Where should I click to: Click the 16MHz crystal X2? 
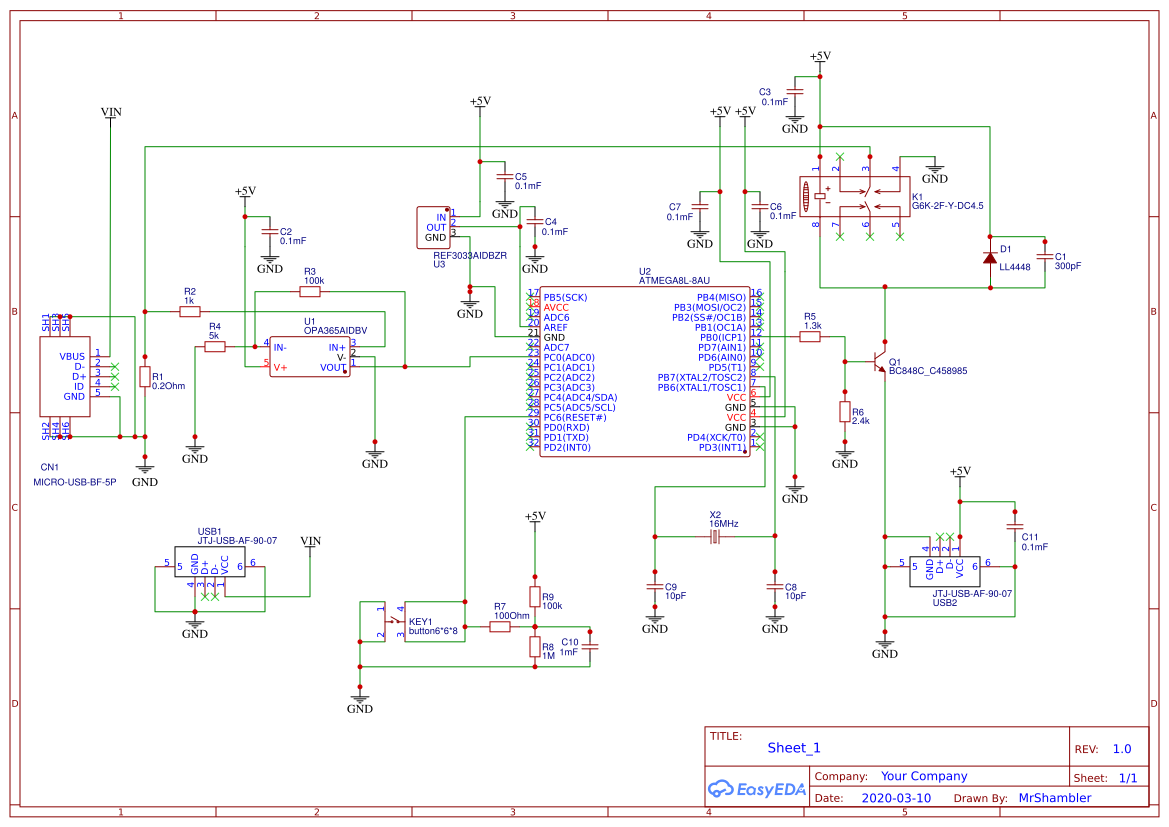tap(715, 536)
